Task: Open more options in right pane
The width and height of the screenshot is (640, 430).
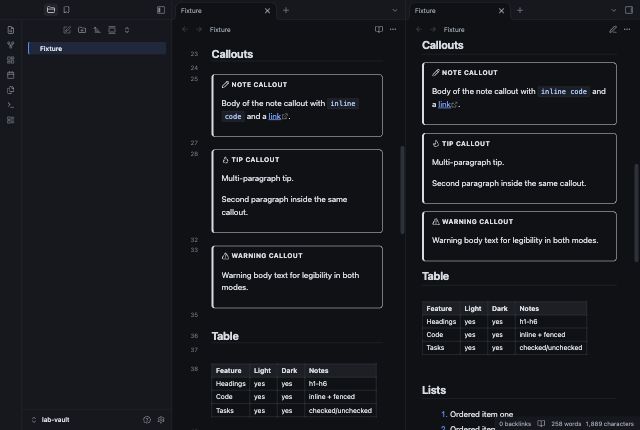Action: pos(627,29)
